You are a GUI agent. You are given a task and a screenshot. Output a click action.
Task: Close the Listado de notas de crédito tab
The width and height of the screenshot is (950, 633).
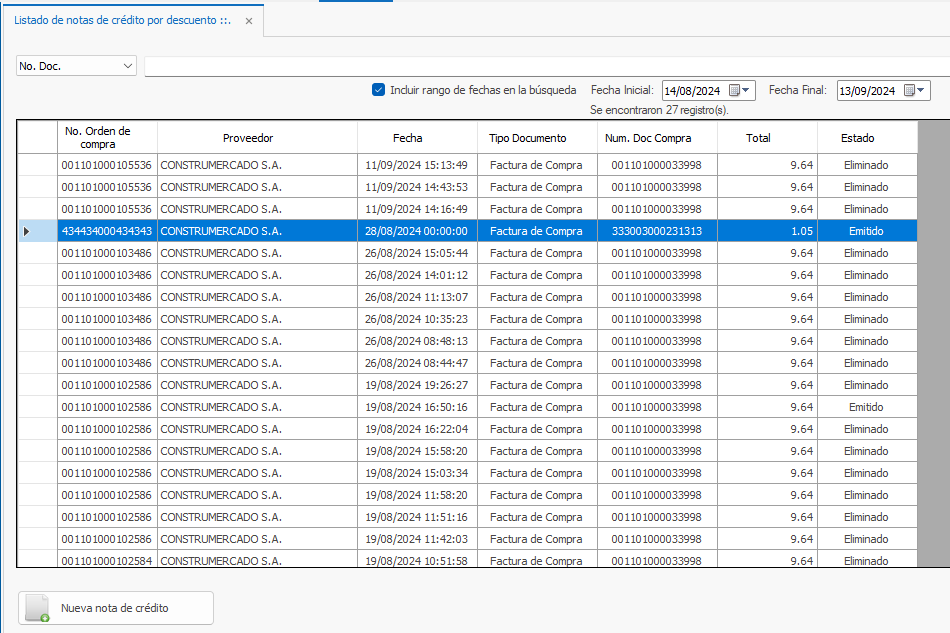pos(249,20)
